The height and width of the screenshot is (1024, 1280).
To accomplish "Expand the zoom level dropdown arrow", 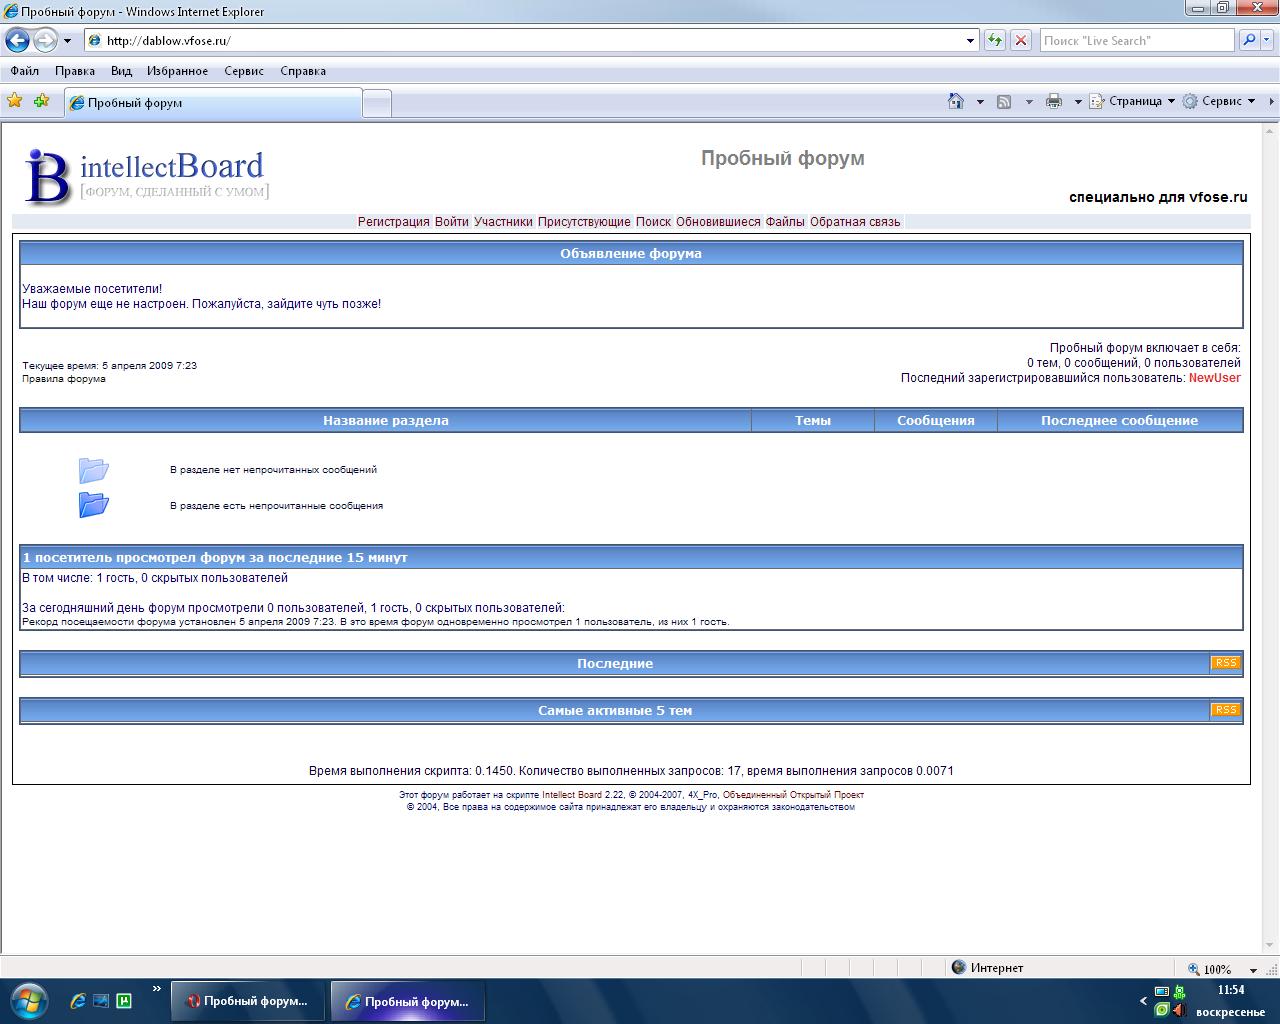I will tap(1253, 969).
